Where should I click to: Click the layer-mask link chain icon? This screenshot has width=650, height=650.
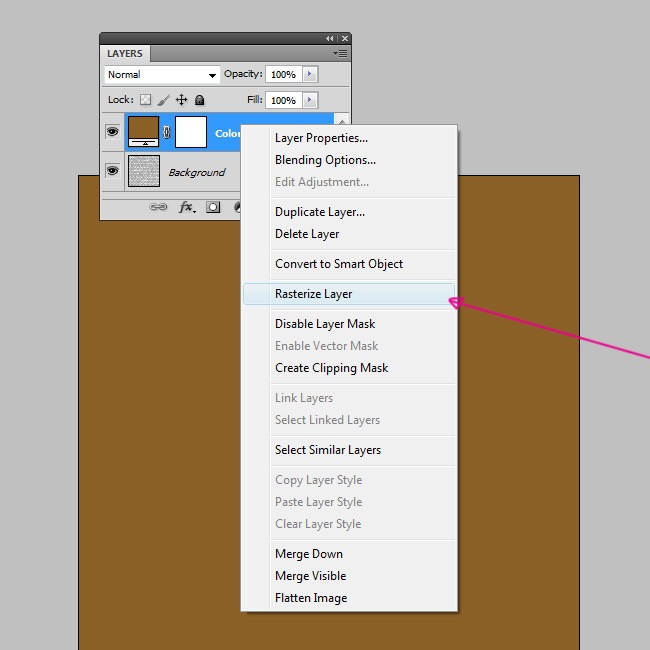coord(167,132)
